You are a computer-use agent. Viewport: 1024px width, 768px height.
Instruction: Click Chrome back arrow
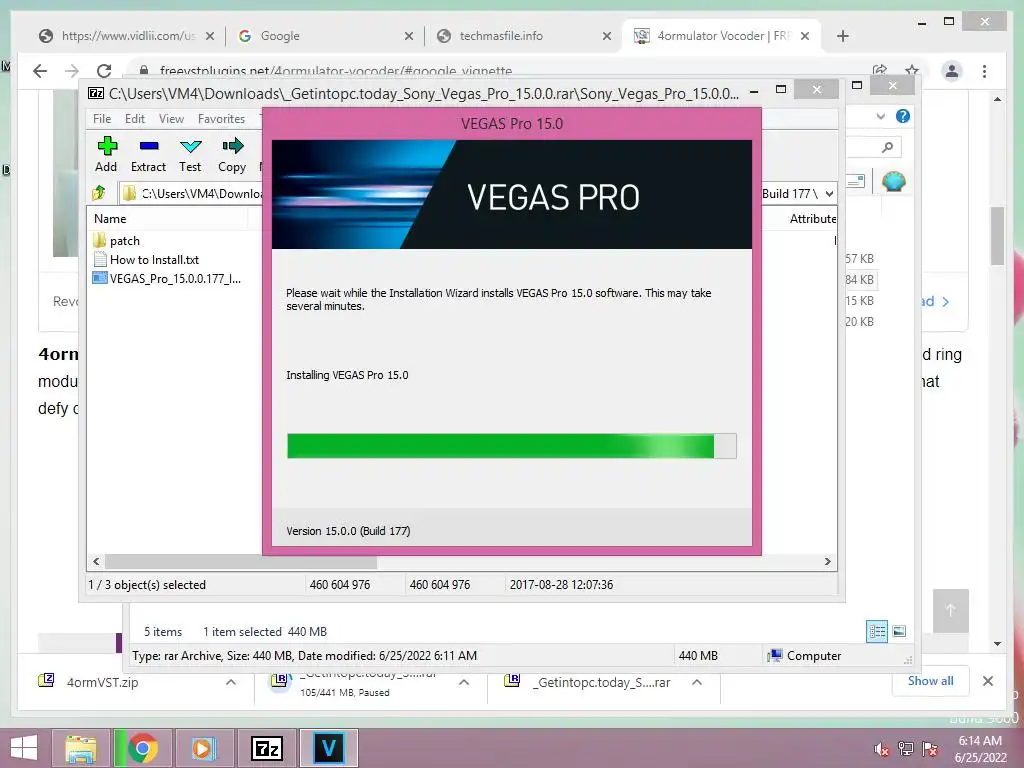40,71
